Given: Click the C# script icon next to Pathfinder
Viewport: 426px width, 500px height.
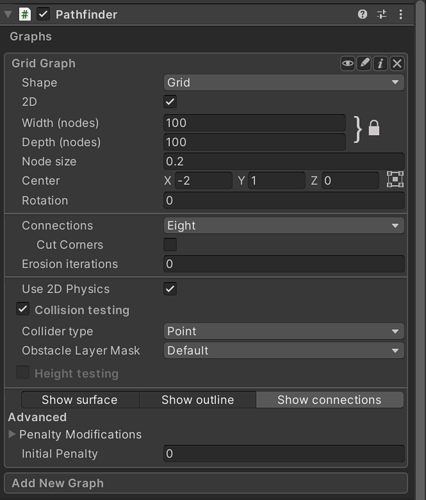Looking at the screenshot, I should click(x=25, y=14).
